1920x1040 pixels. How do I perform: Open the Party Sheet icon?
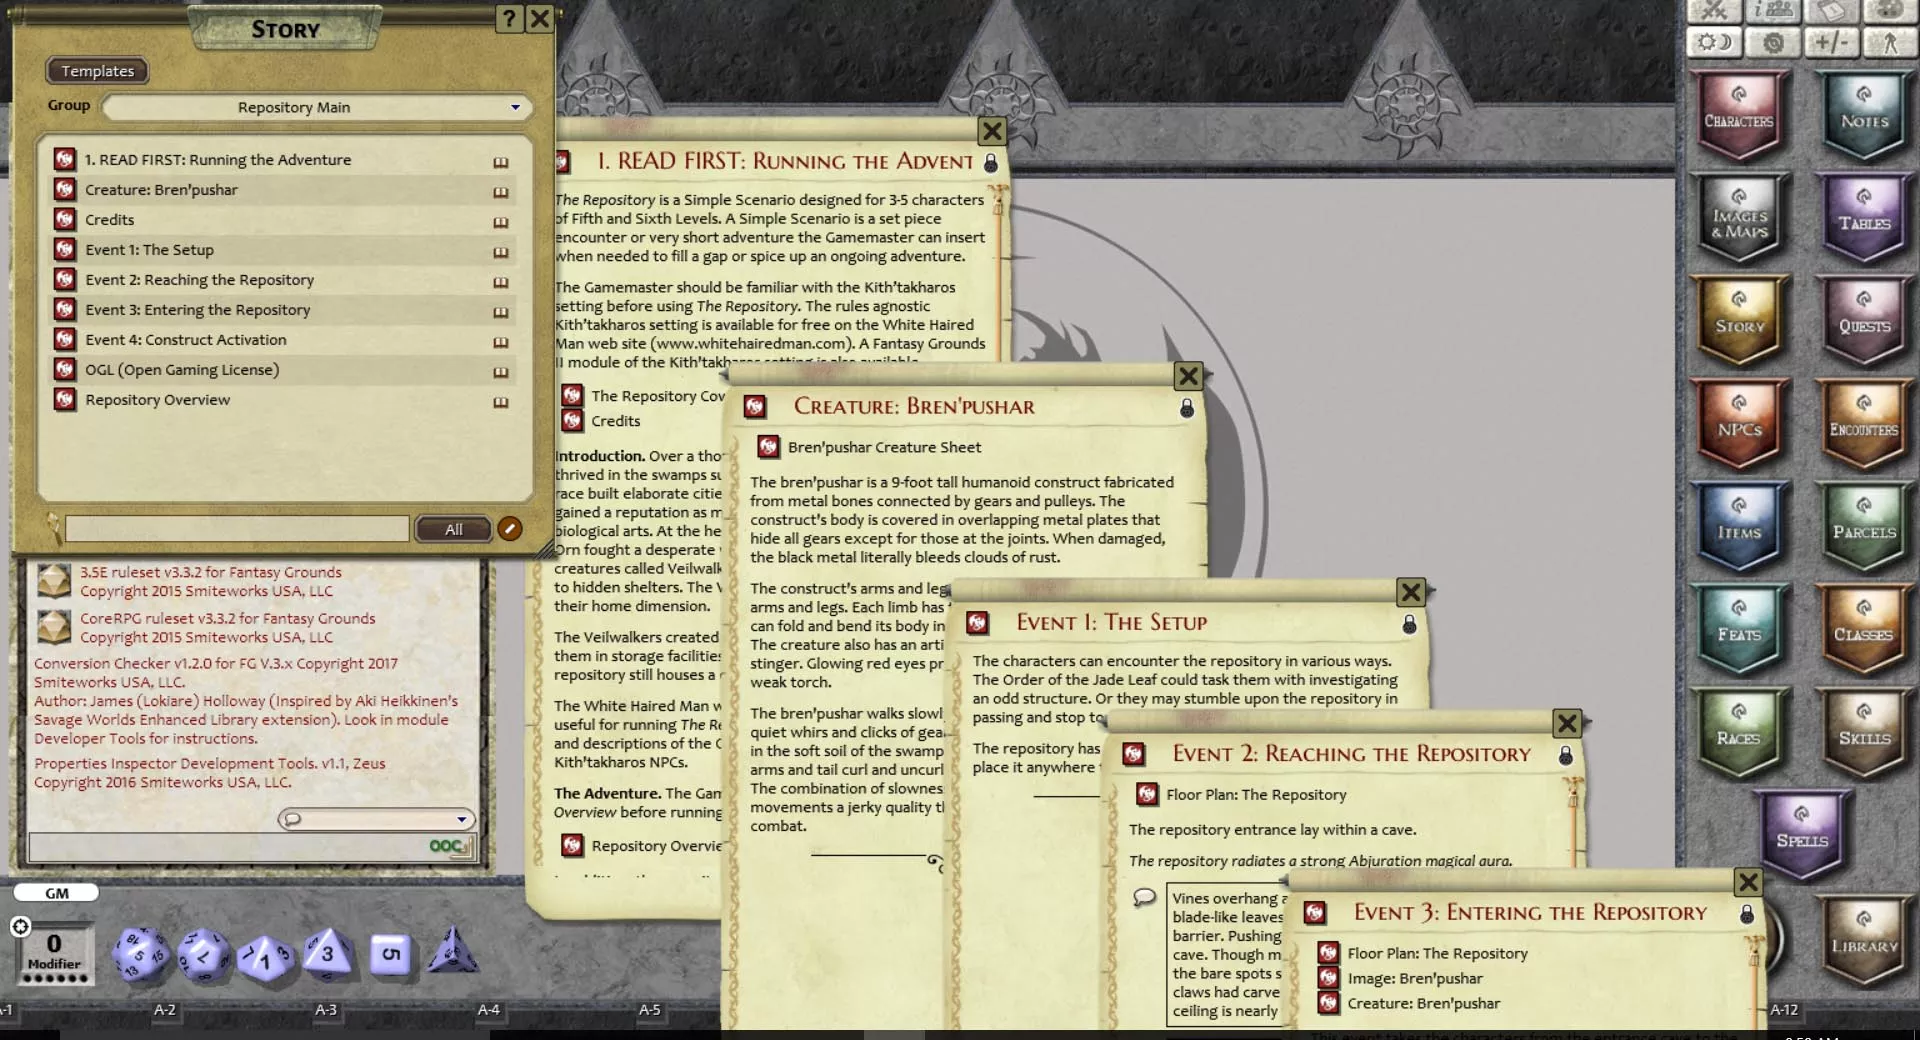(1773, 10)
